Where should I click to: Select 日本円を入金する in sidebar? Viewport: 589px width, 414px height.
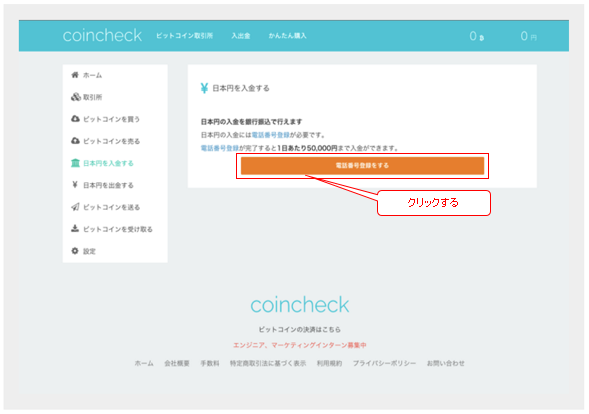108,163
